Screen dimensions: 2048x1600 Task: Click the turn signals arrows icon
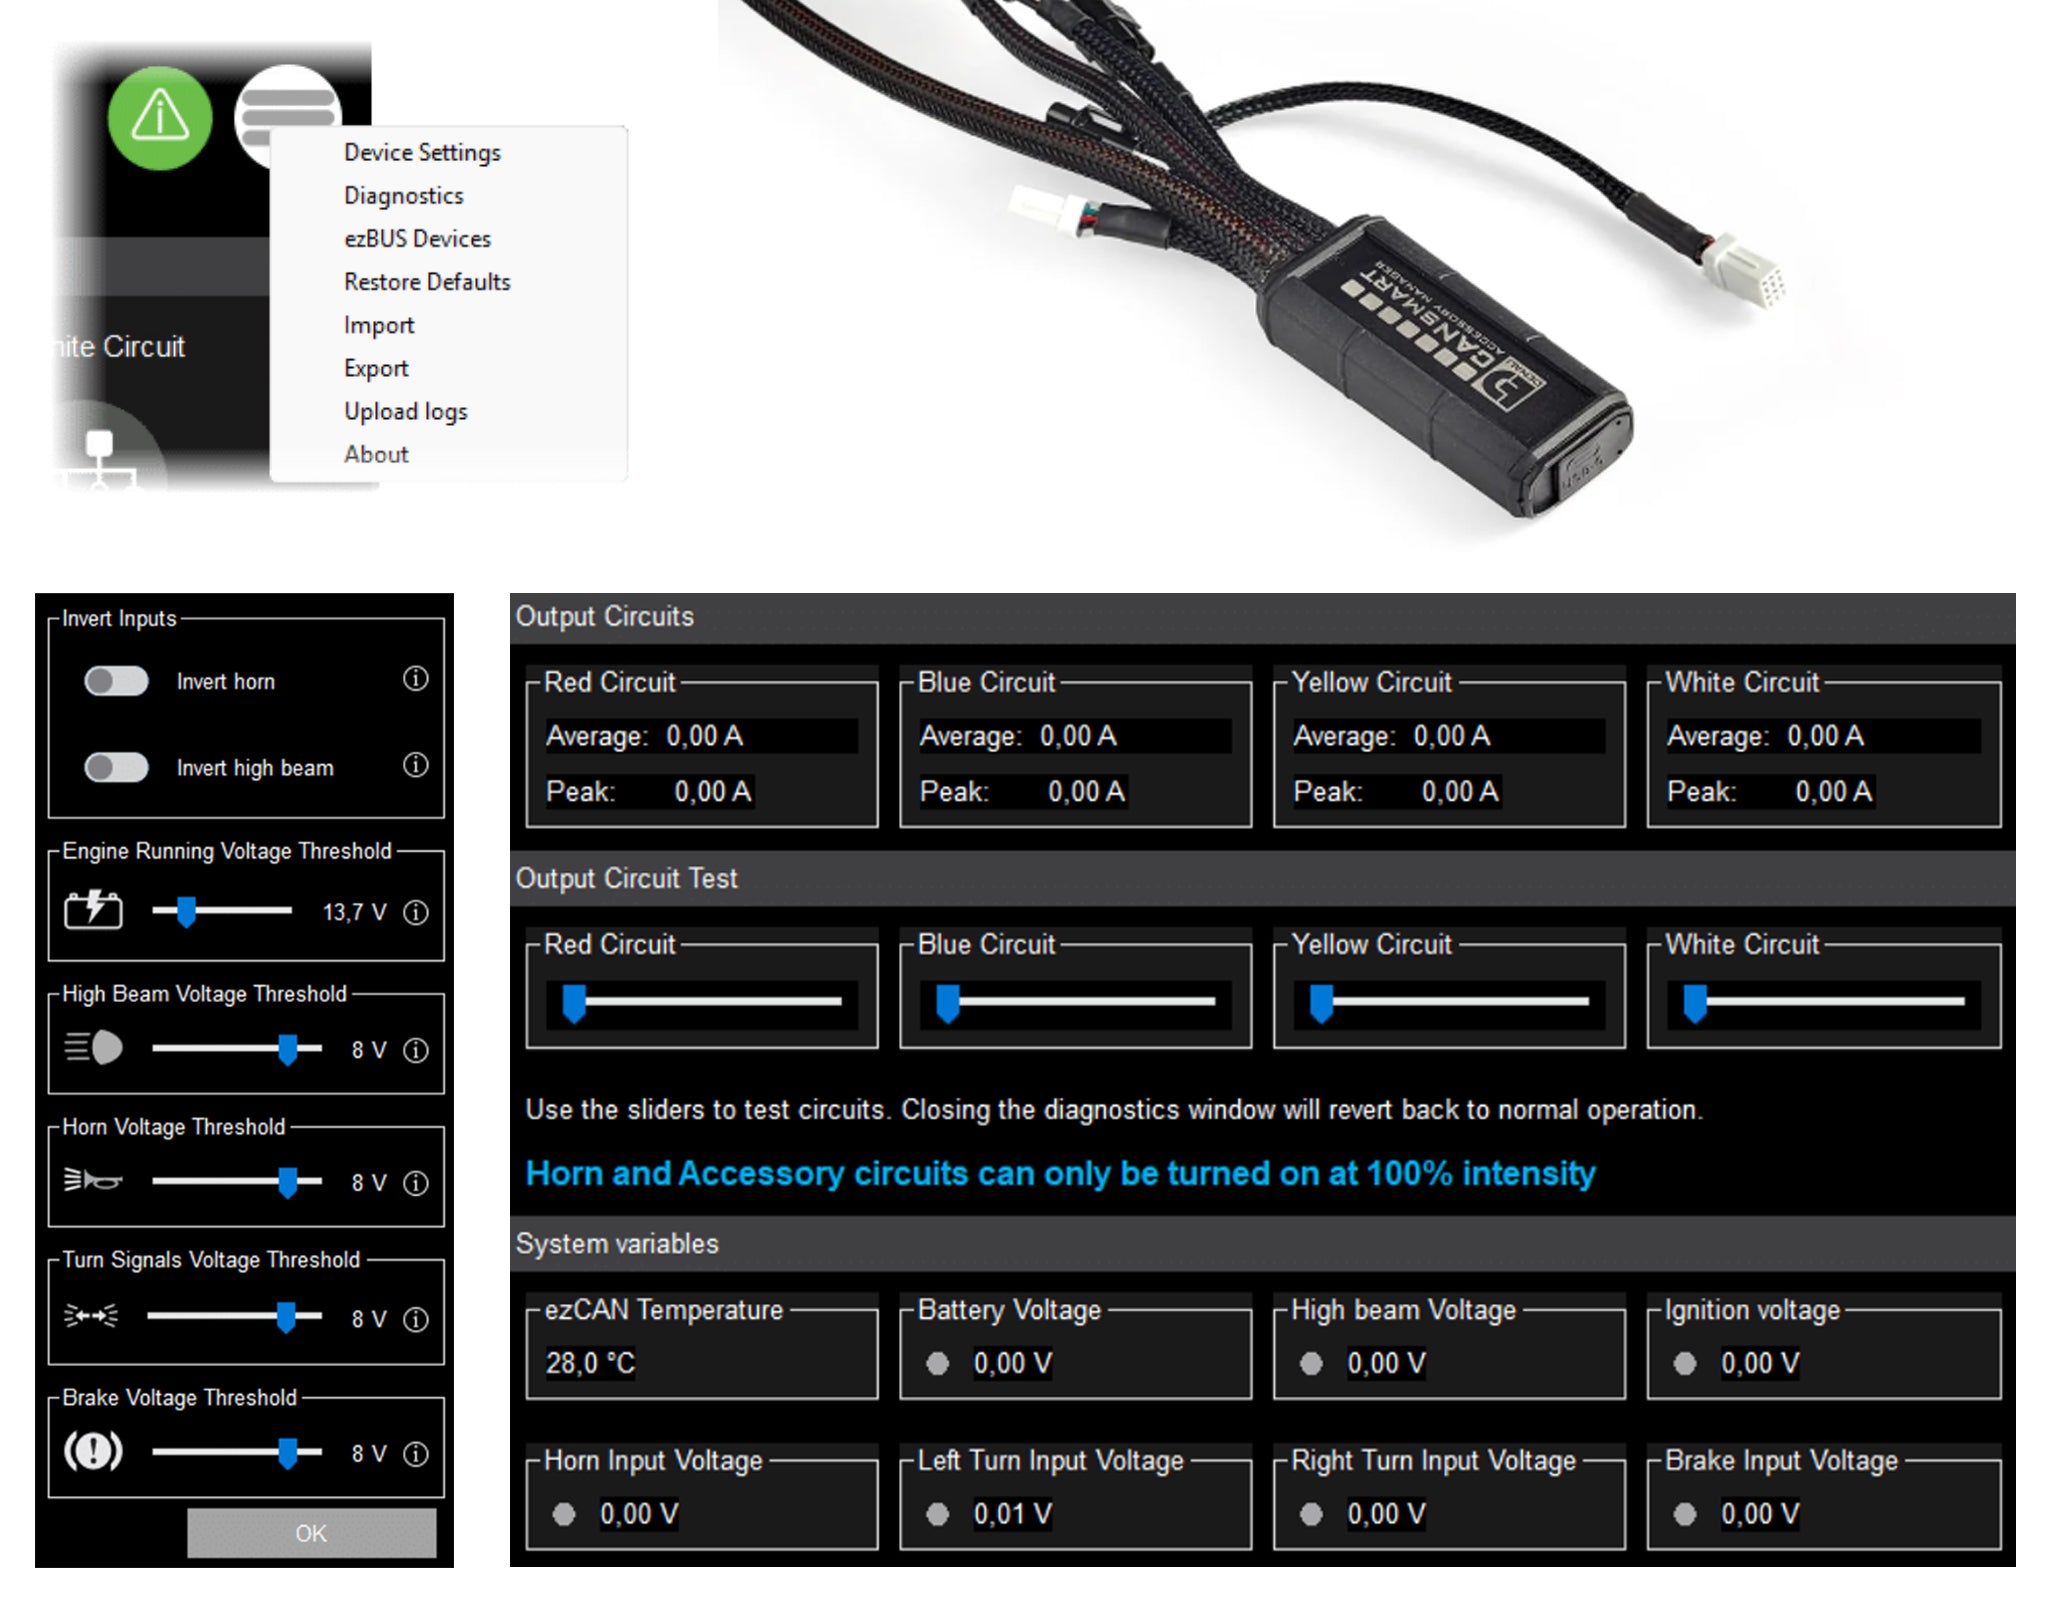pyautogui.click(x=91, y=1315)
